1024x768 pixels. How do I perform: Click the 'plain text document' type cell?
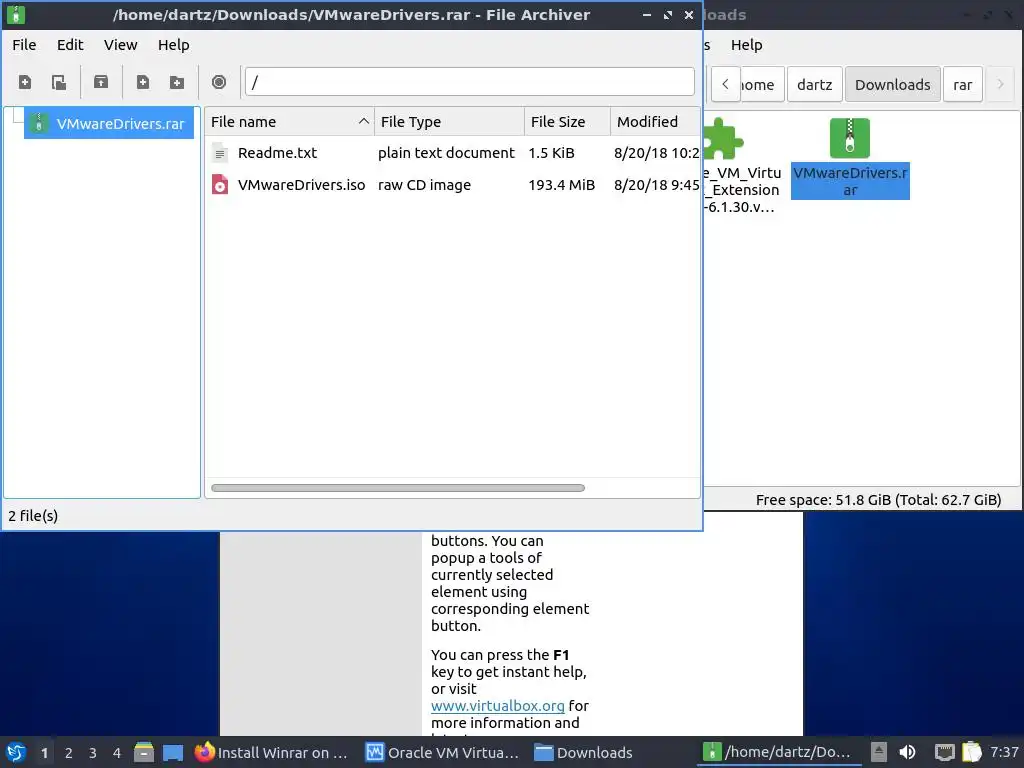[x=446, y=153]
